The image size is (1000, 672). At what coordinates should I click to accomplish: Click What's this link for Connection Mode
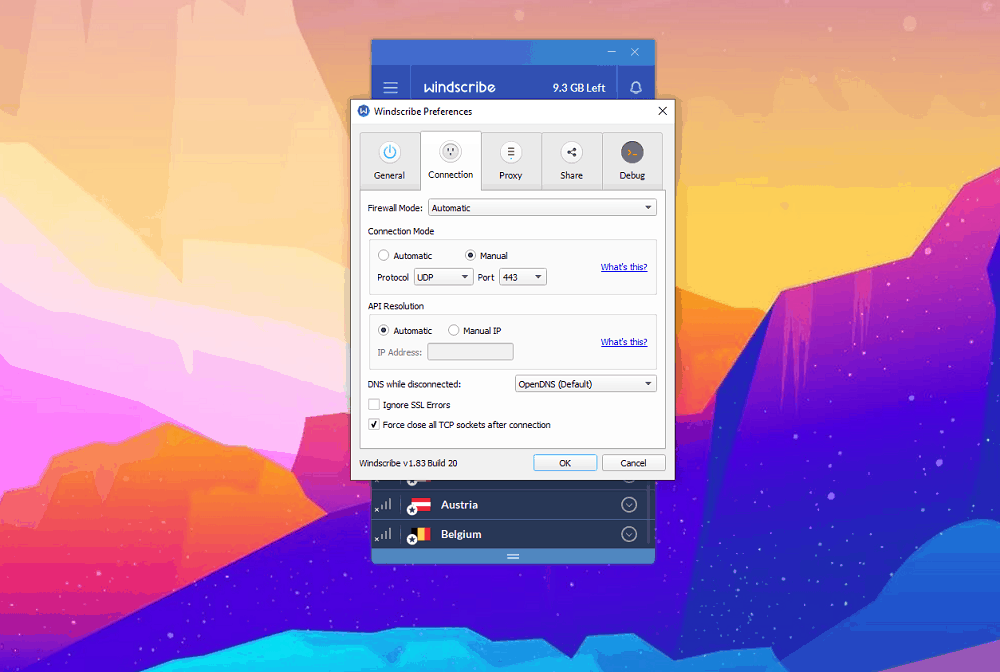point(624,267)
